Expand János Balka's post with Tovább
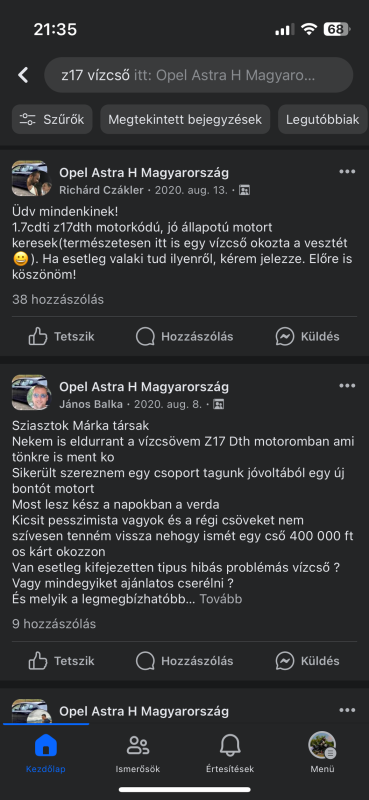The image size is (369, 800). pos(220,599)
